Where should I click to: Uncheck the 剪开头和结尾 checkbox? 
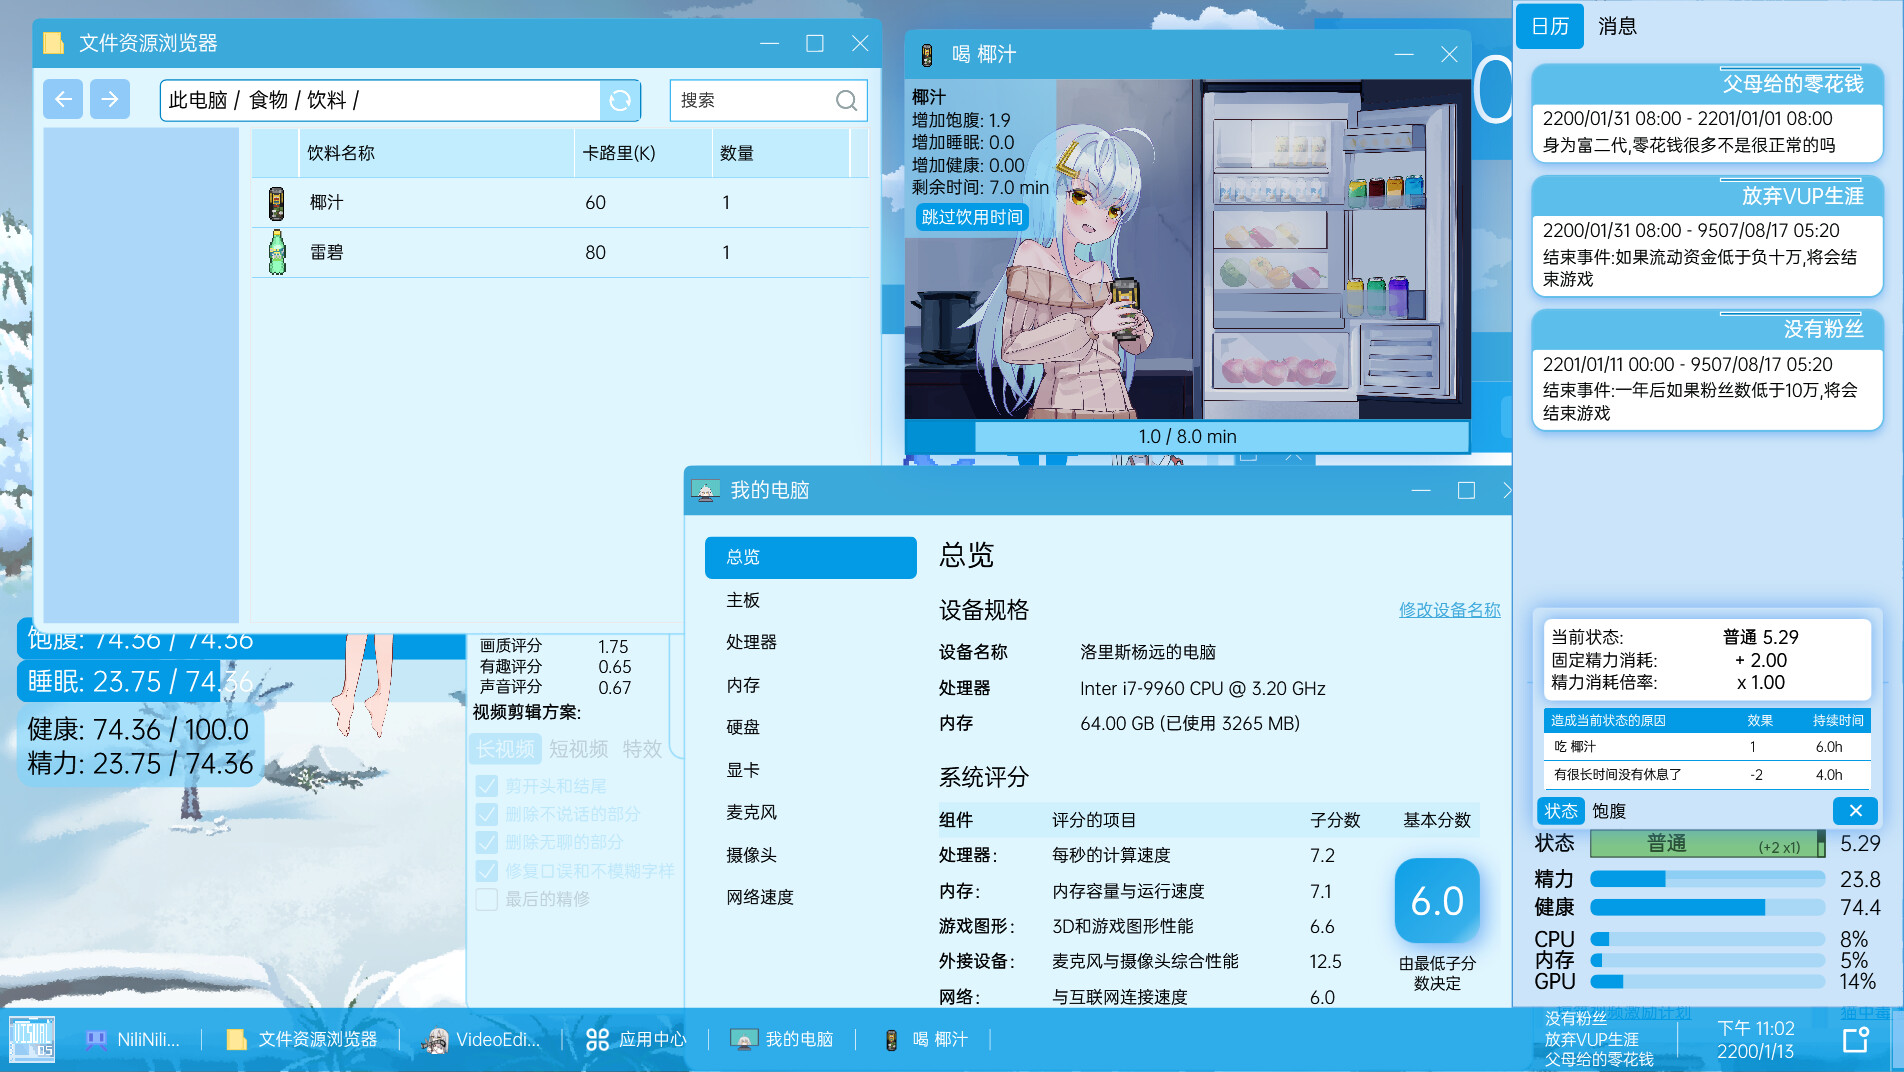487,785
